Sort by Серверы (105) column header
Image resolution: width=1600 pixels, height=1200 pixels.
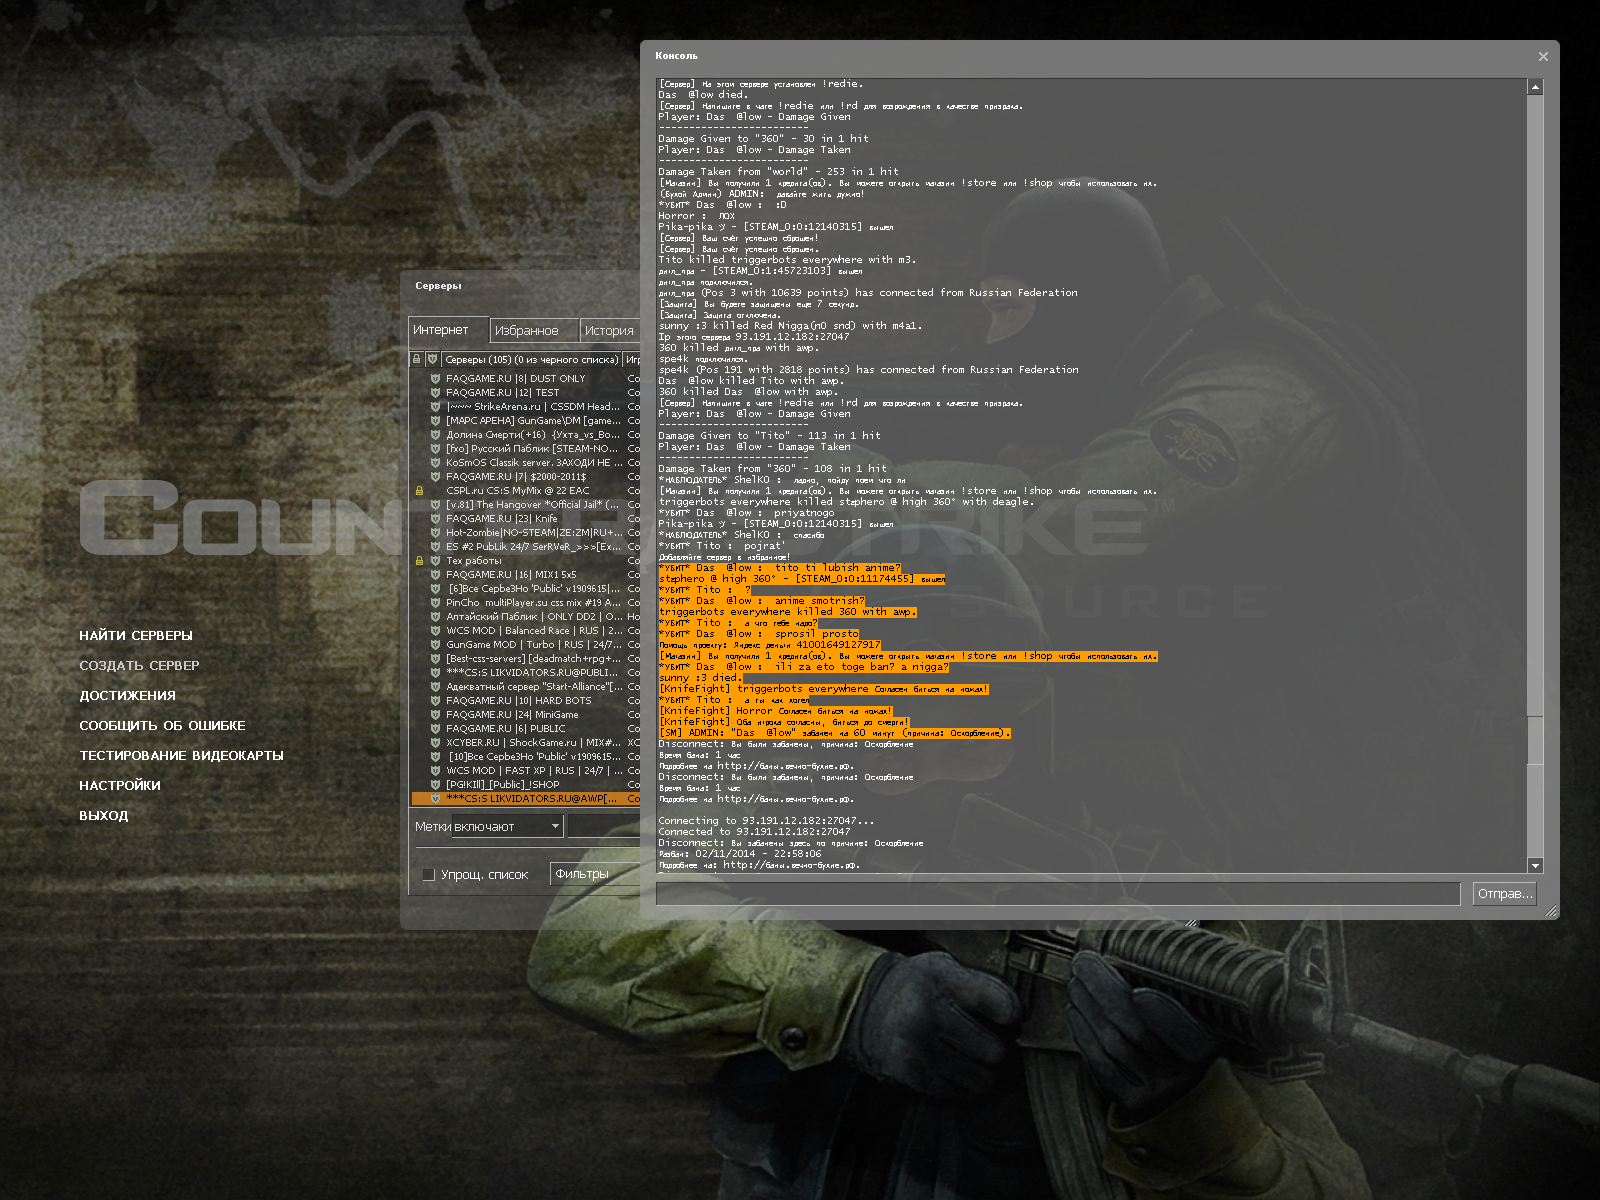[531, 359]
